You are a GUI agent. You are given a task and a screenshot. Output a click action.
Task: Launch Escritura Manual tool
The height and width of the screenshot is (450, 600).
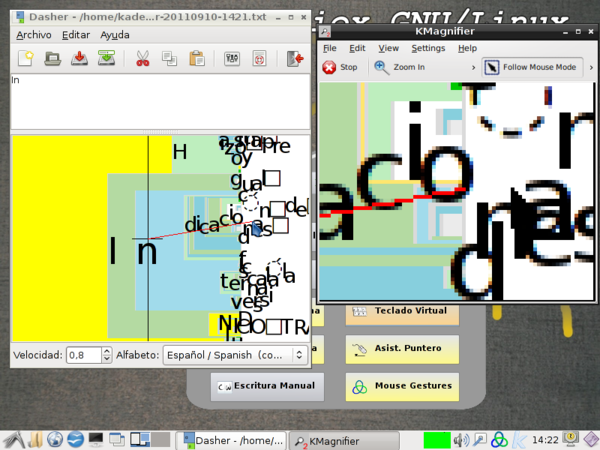[x=267, y=386]
